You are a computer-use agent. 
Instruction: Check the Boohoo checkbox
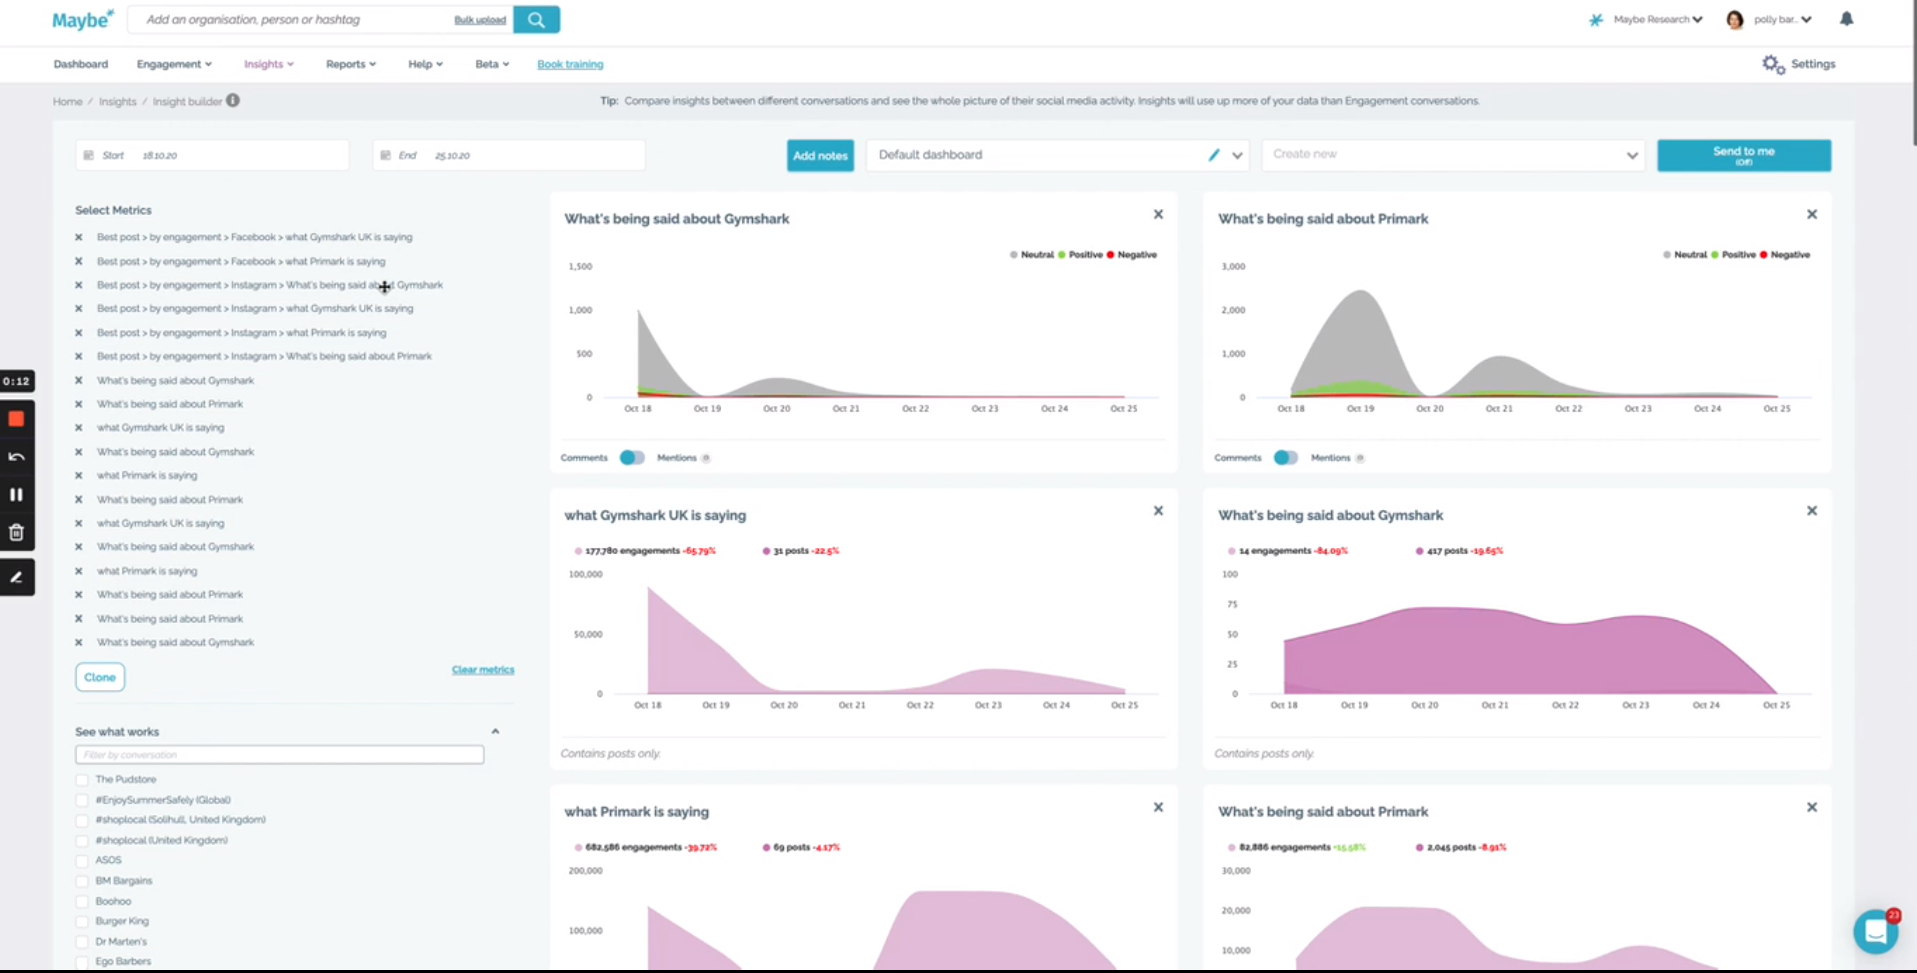82,901
